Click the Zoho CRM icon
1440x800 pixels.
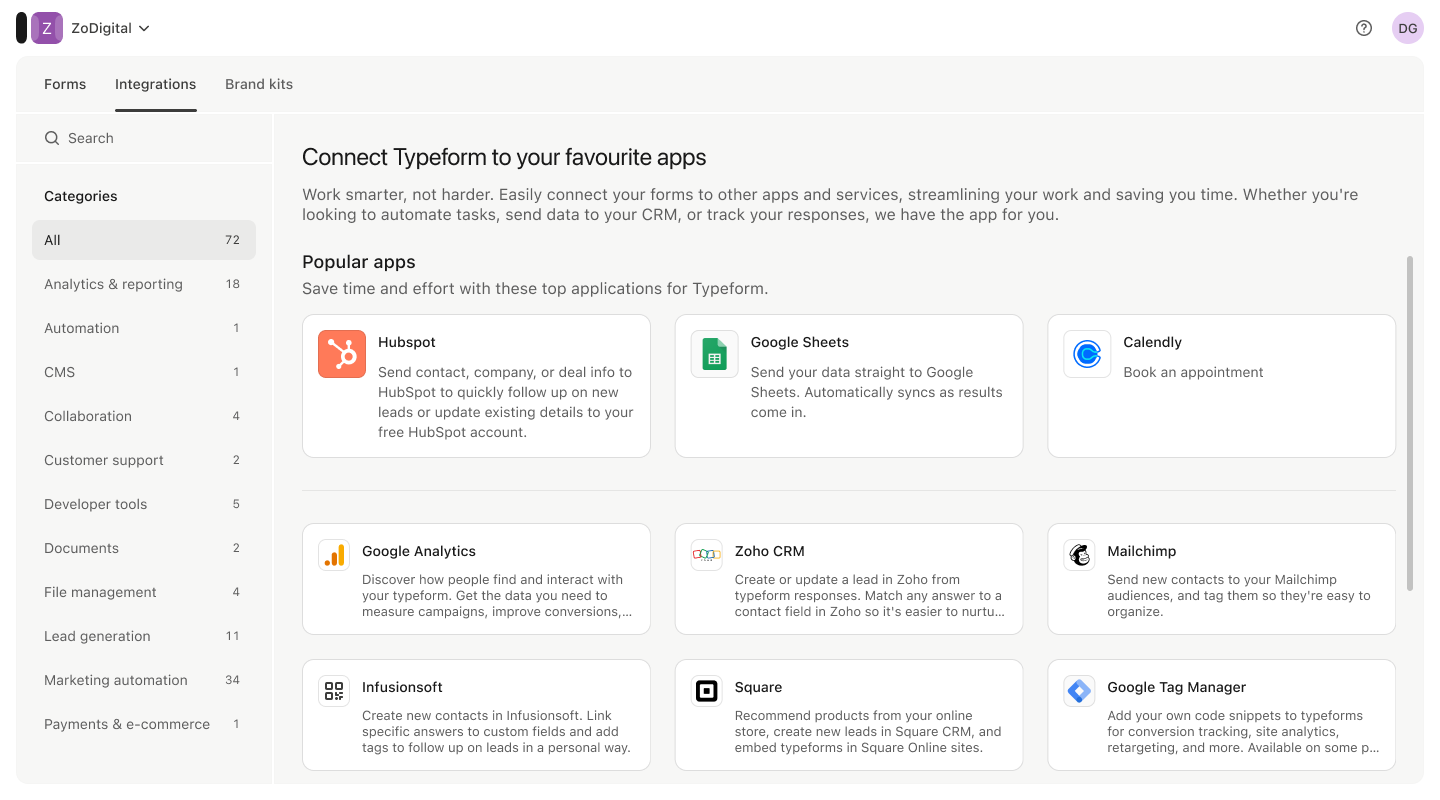(707, 555)
